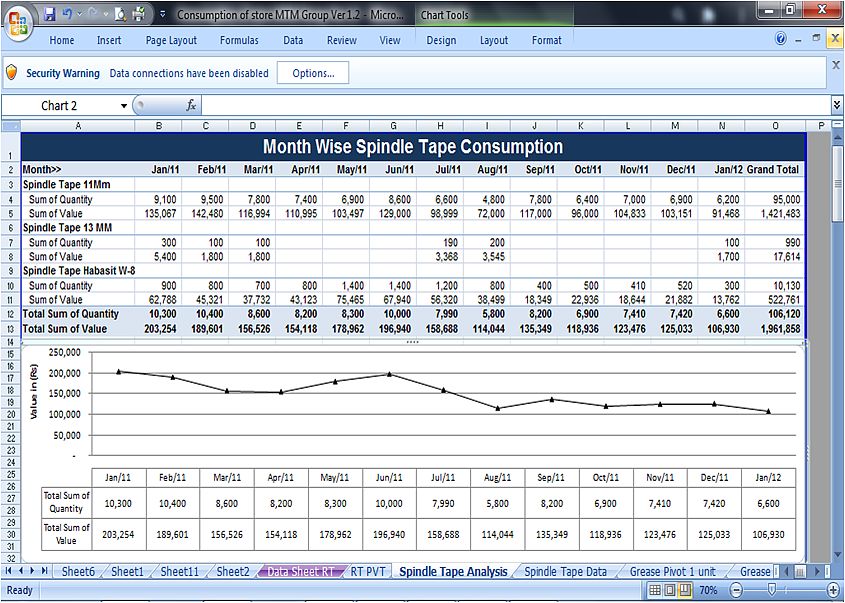Viewport: 845px width, 603px height.
Task: Expand the Redo history dropdown arrow
Action: 106,15
